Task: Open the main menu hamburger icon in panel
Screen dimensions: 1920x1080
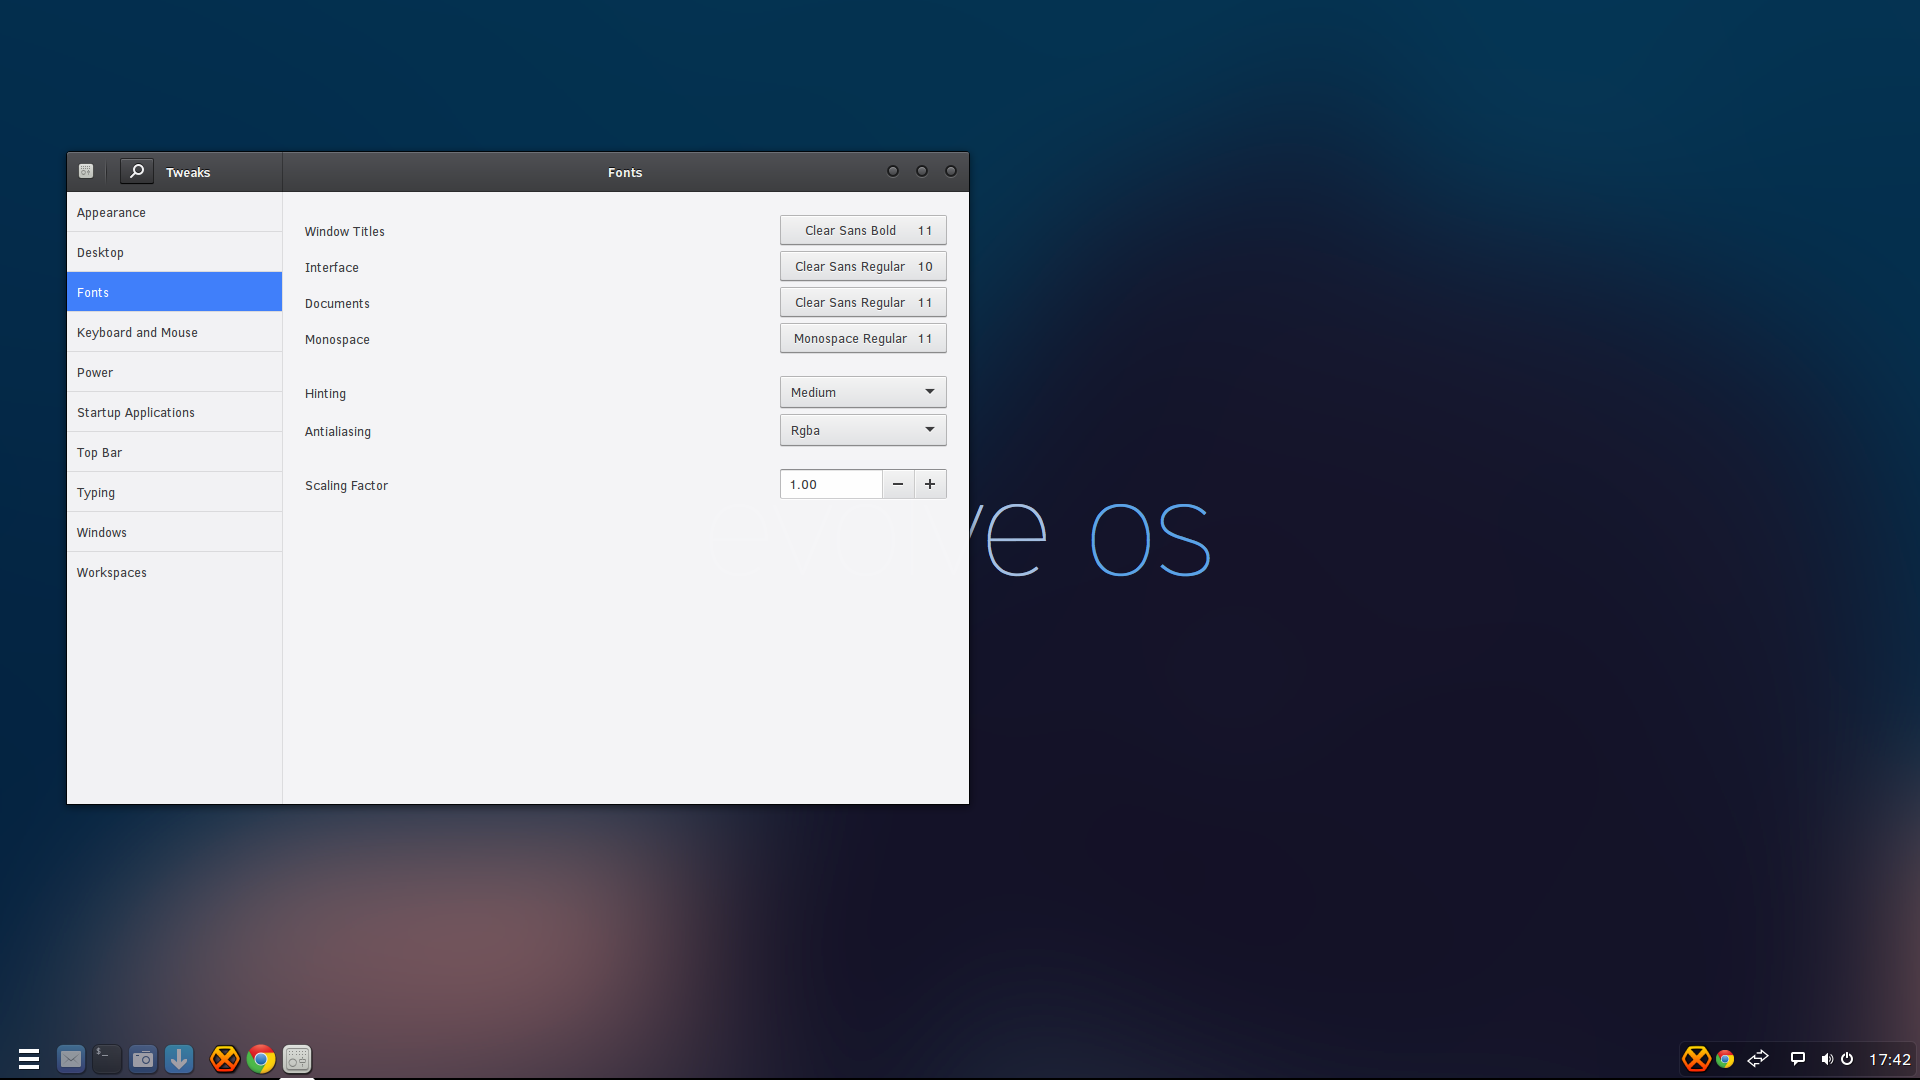Action: point(29,1058)
